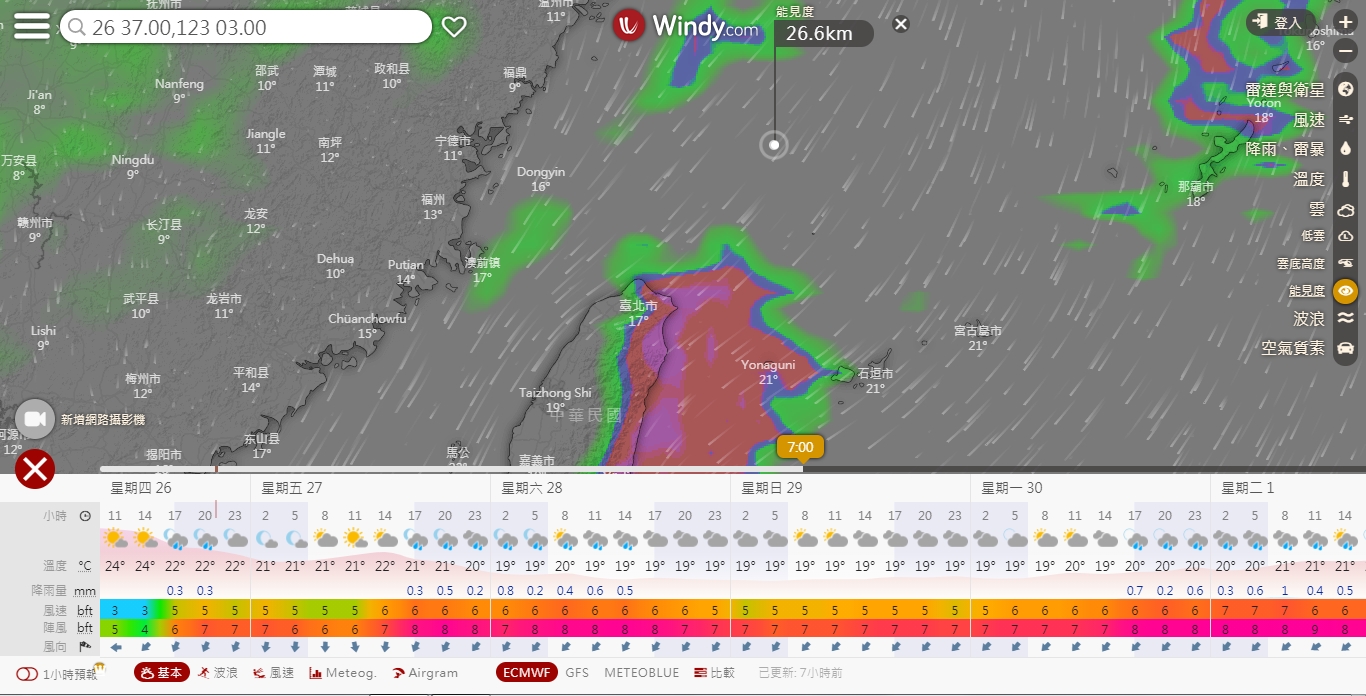Change the 風速 bft wind unit
1366x696 pixels.
tap(85, 610)
